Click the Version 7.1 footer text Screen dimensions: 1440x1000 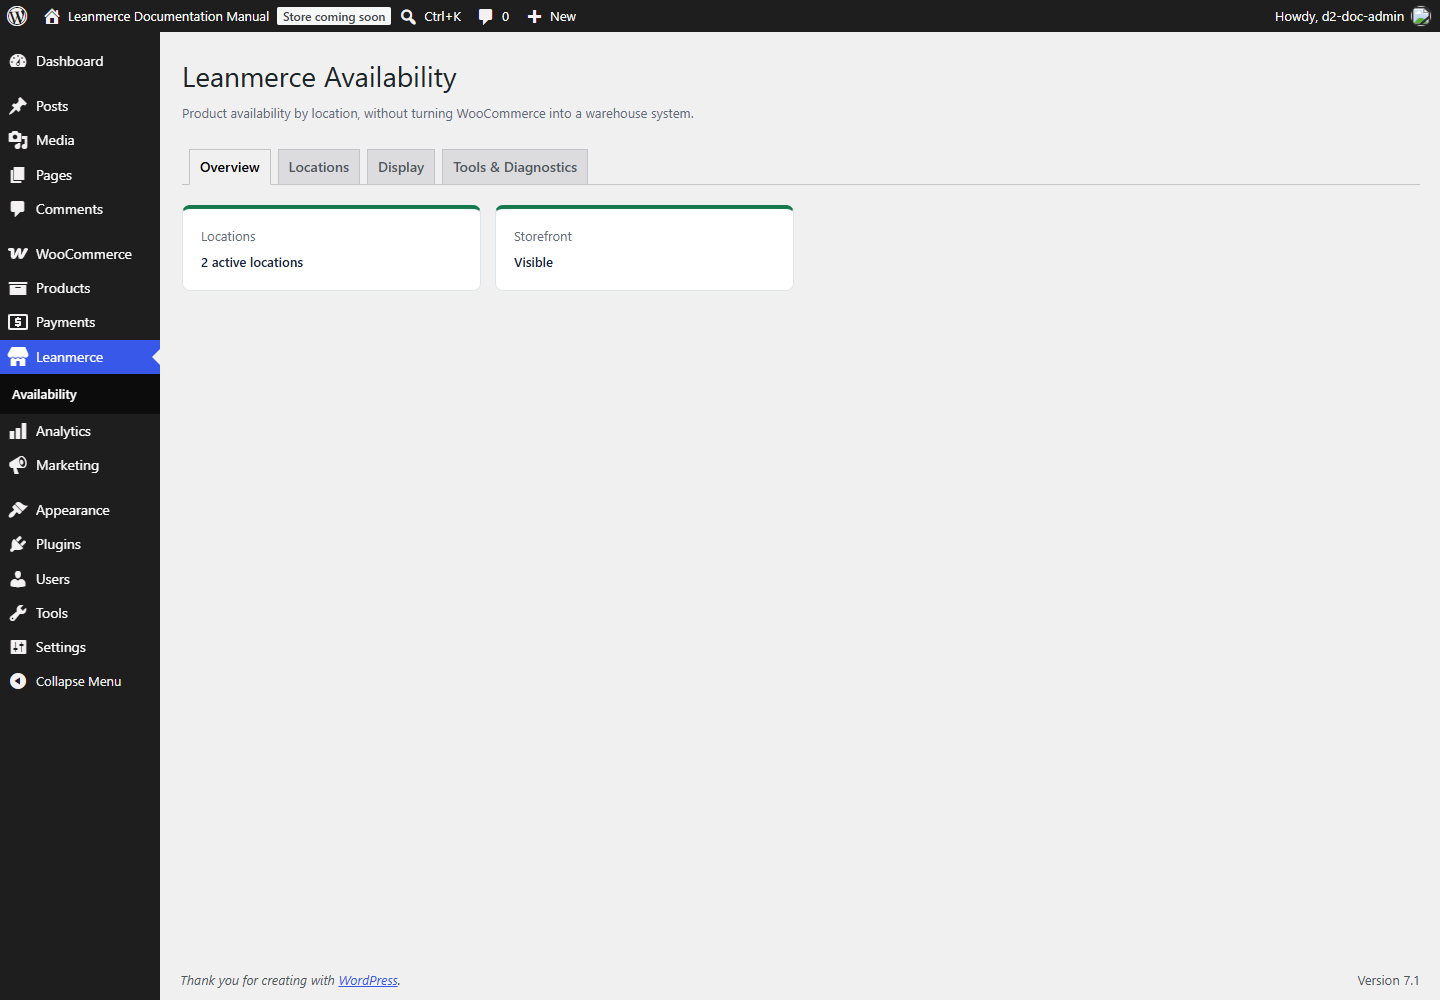click(1388, 980)
